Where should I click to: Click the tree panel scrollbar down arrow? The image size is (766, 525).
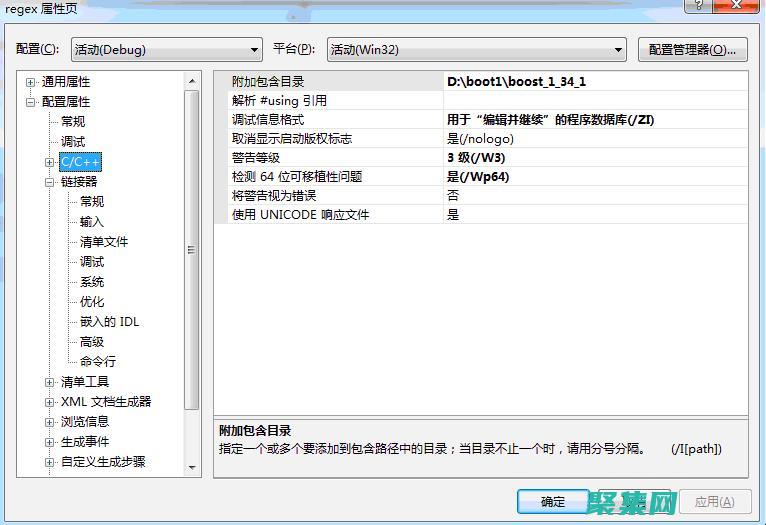pos(192,466)
